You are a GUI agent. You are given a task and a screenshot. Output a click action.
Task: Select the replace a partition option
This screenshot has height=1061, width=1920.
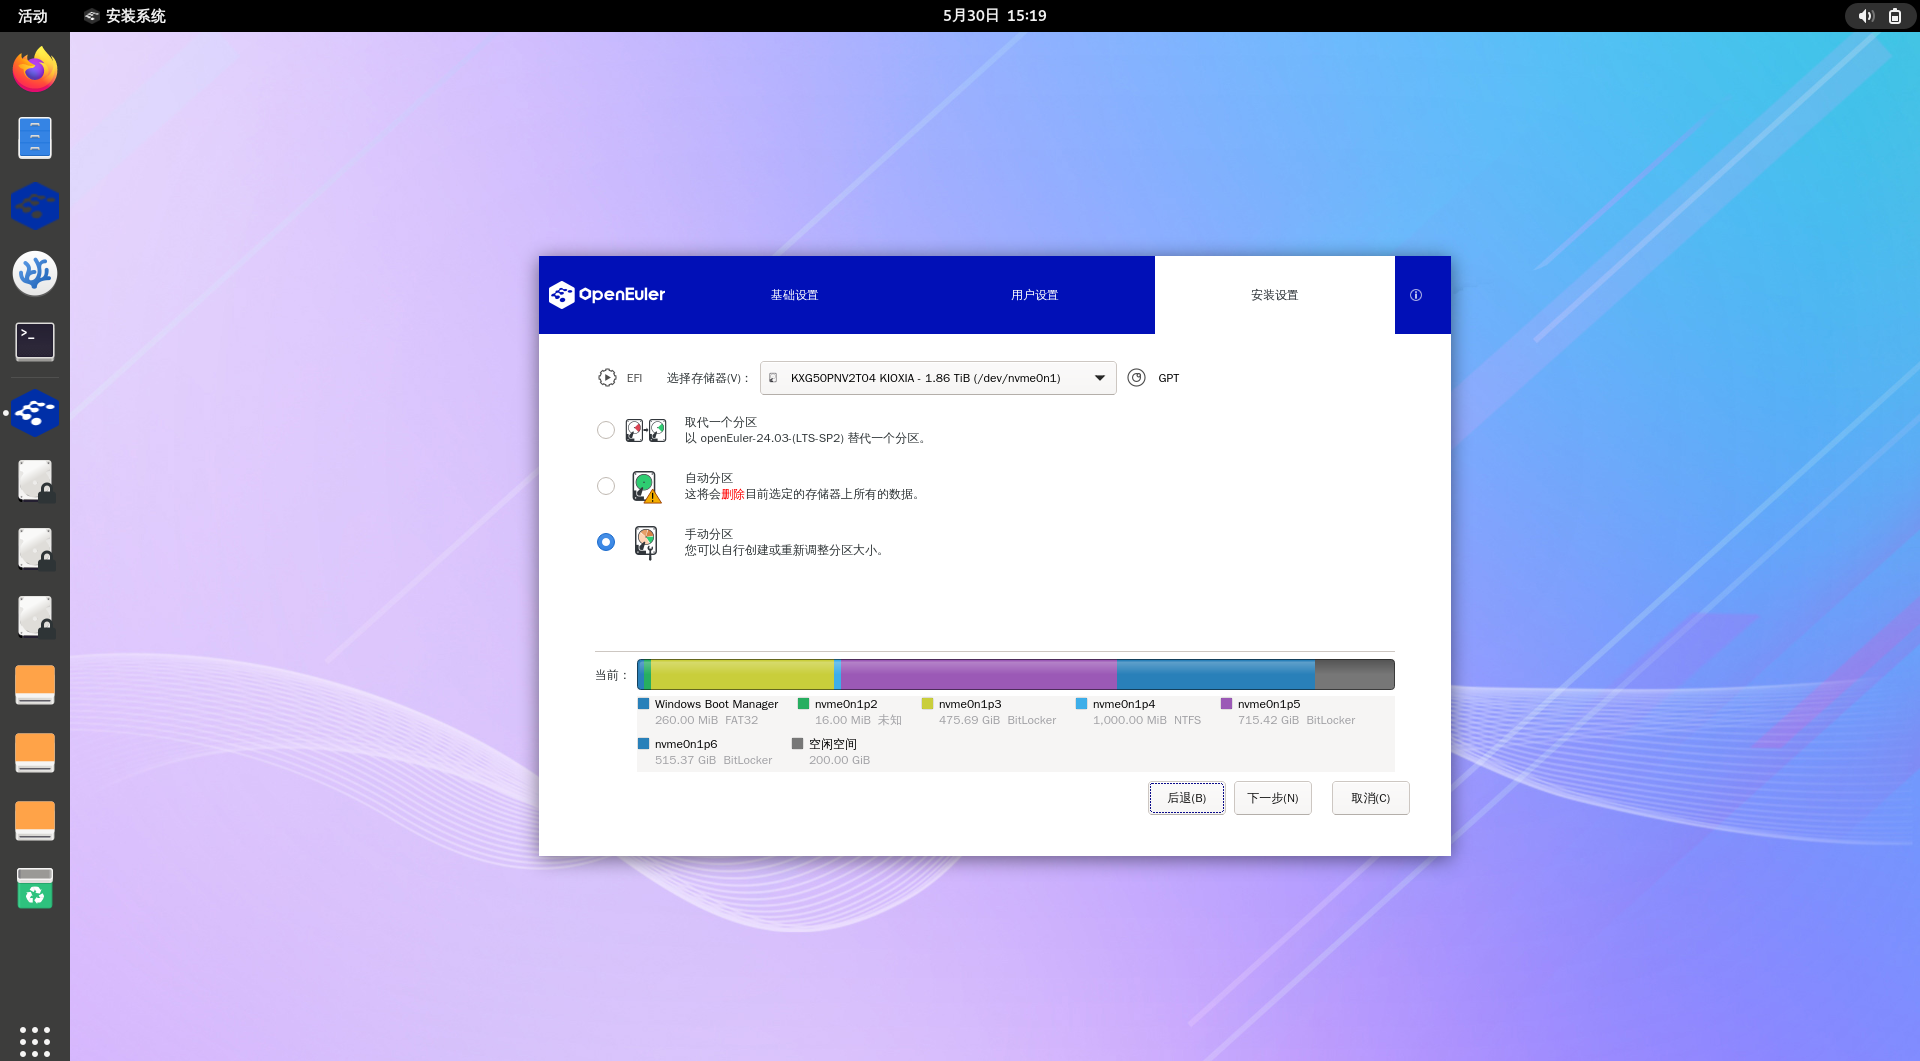(606, 430)
